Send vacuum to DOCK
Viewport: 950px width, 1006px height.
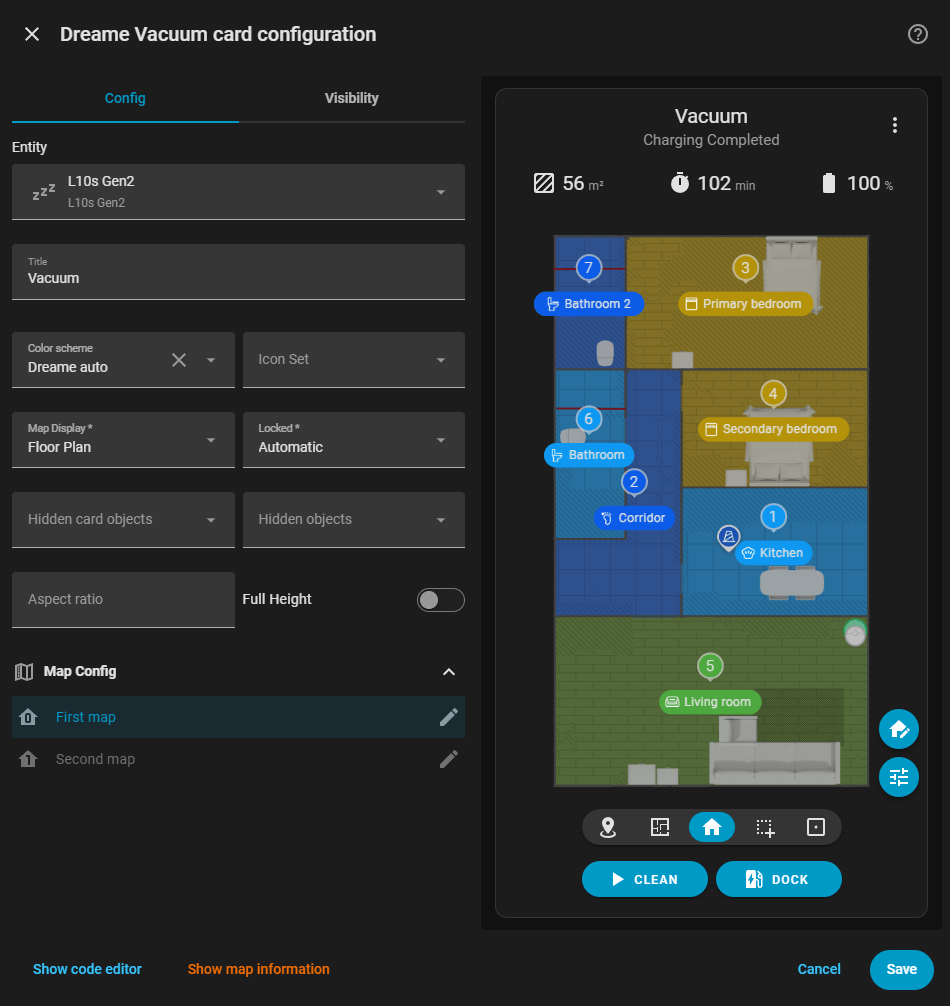pyautogui.click(x=778, y=879)
